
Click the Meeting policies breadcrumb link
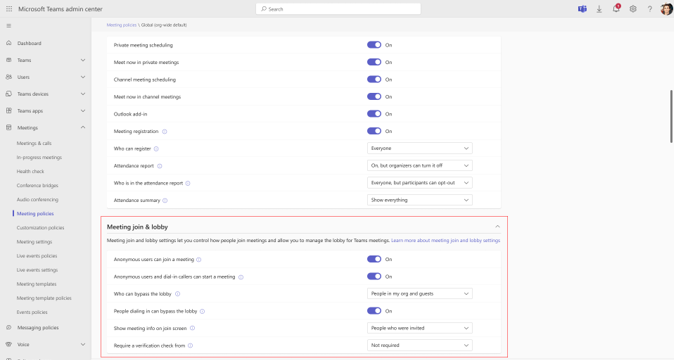[x=121, y=25]
